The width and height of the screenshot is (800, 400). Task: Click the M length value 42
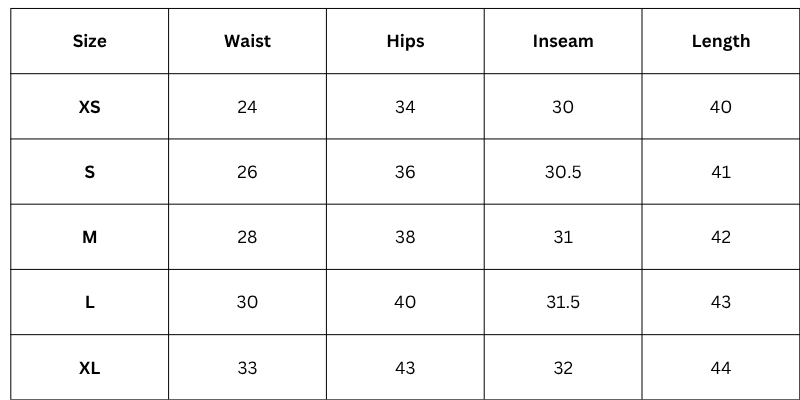[x=720, y=237]
